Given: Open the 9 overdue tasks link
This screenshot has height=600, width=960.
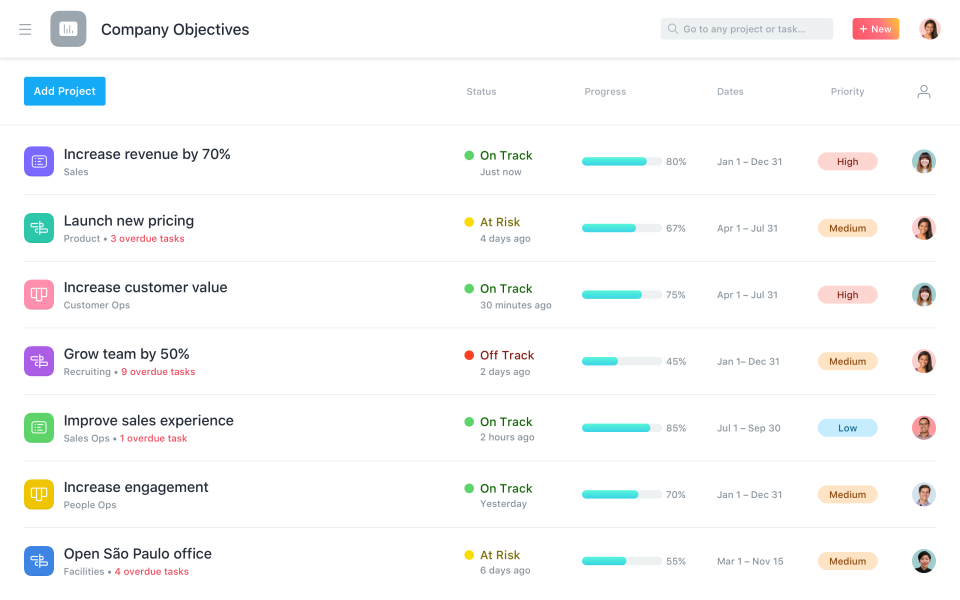Looking at the screenshot, I should (158, 372).
